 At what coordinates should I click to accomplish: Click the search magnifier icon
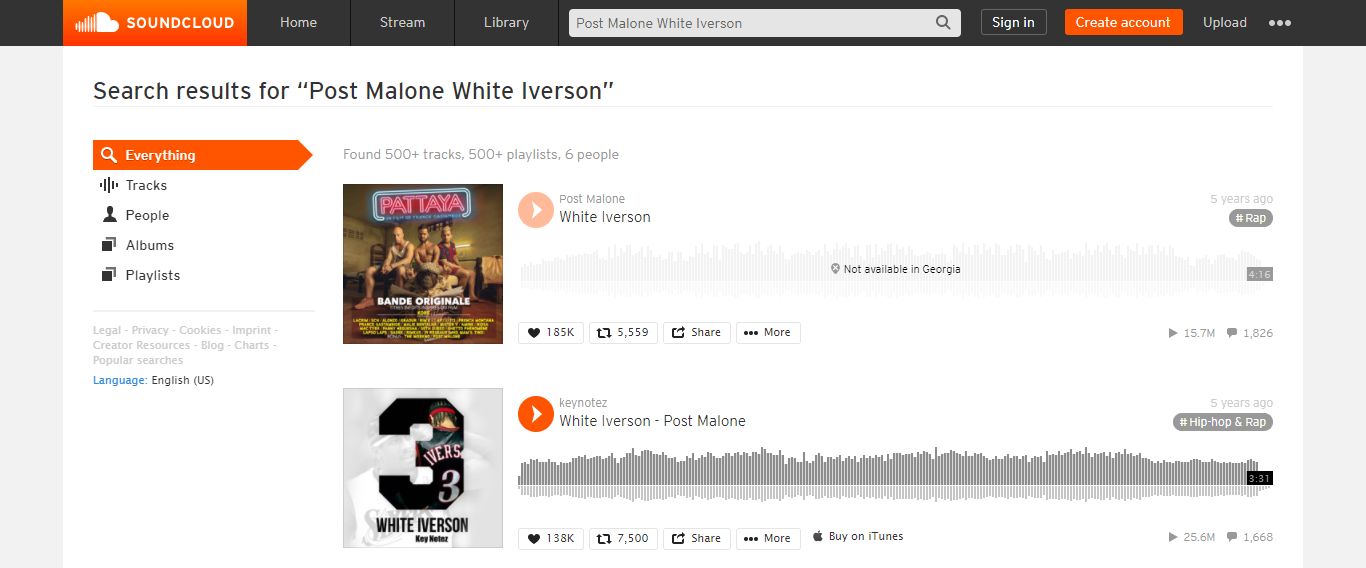tap(943, 23)
